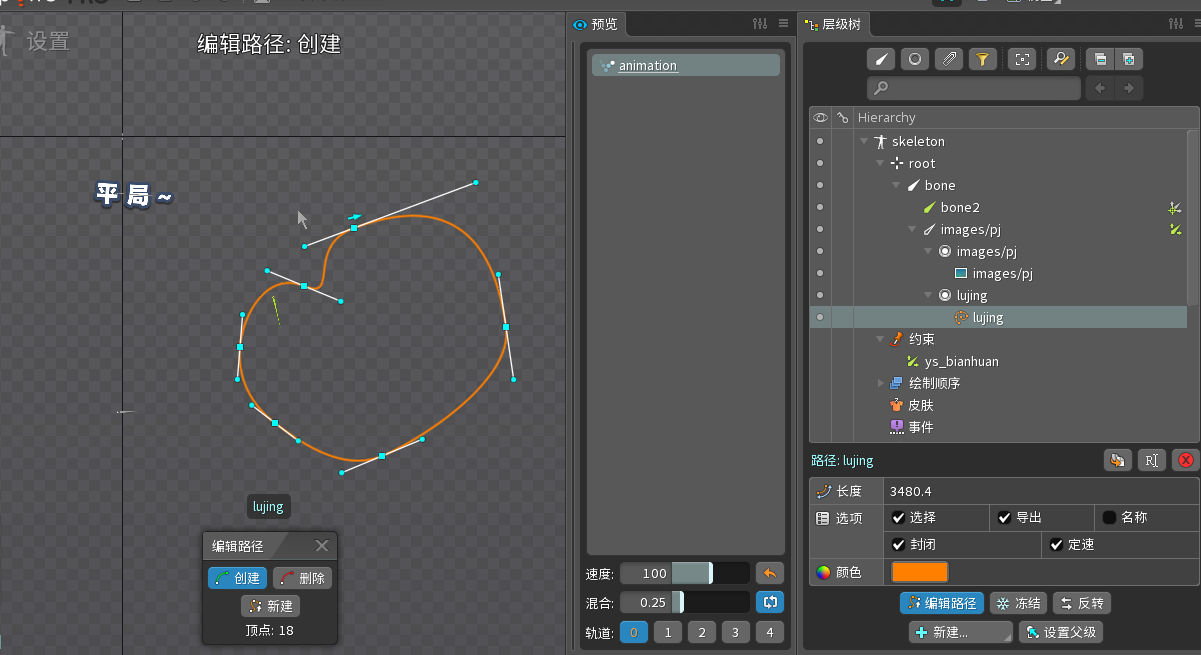Viewport: 1201px width, 655px height.
Task: Open the orange path color swatch
Action: point(920,572)
